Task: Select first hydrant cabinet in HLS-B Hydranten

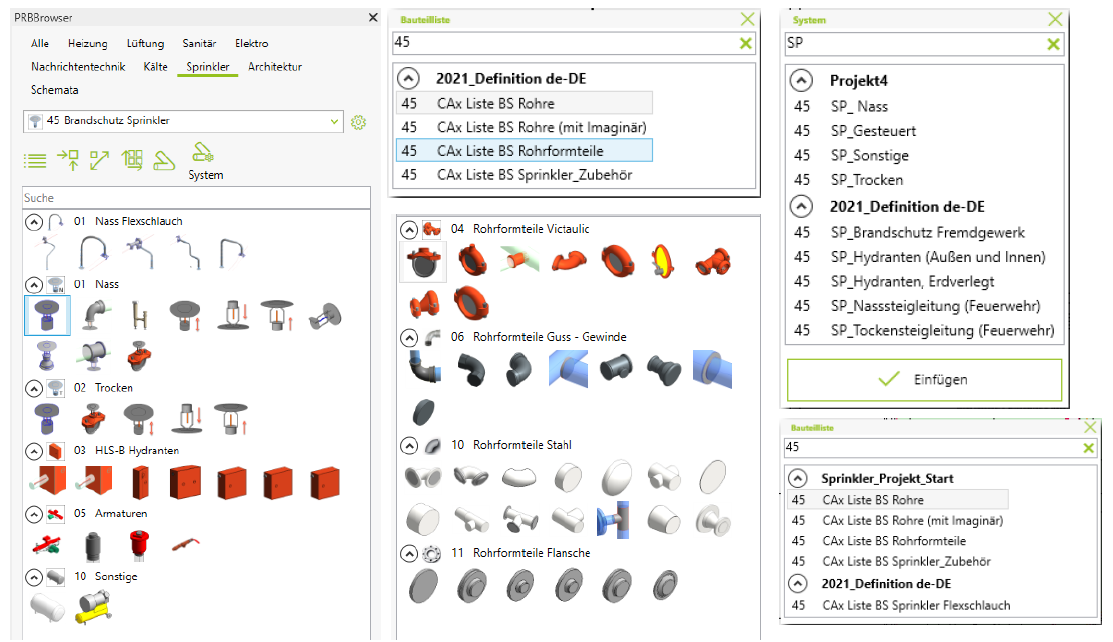Action: point(48,481)
